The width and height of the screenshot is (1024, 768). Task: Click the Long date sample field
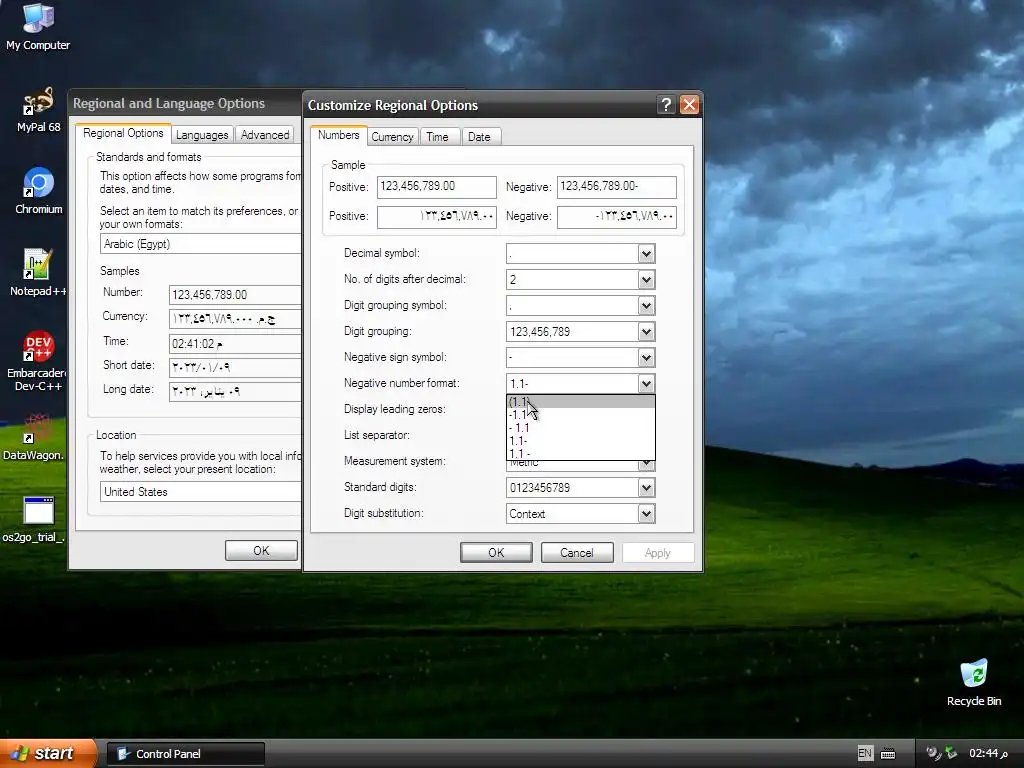[235, 391]
